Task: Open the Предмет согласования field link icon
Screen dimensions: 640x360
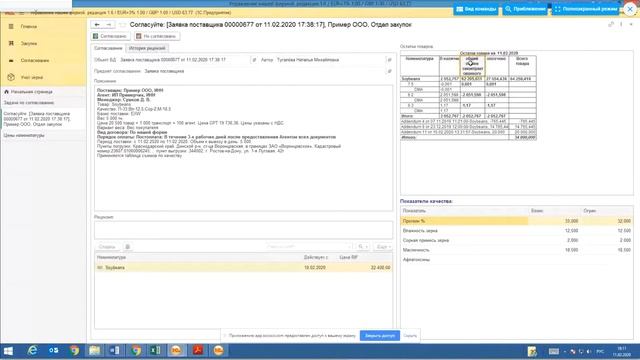Action: 389,71
